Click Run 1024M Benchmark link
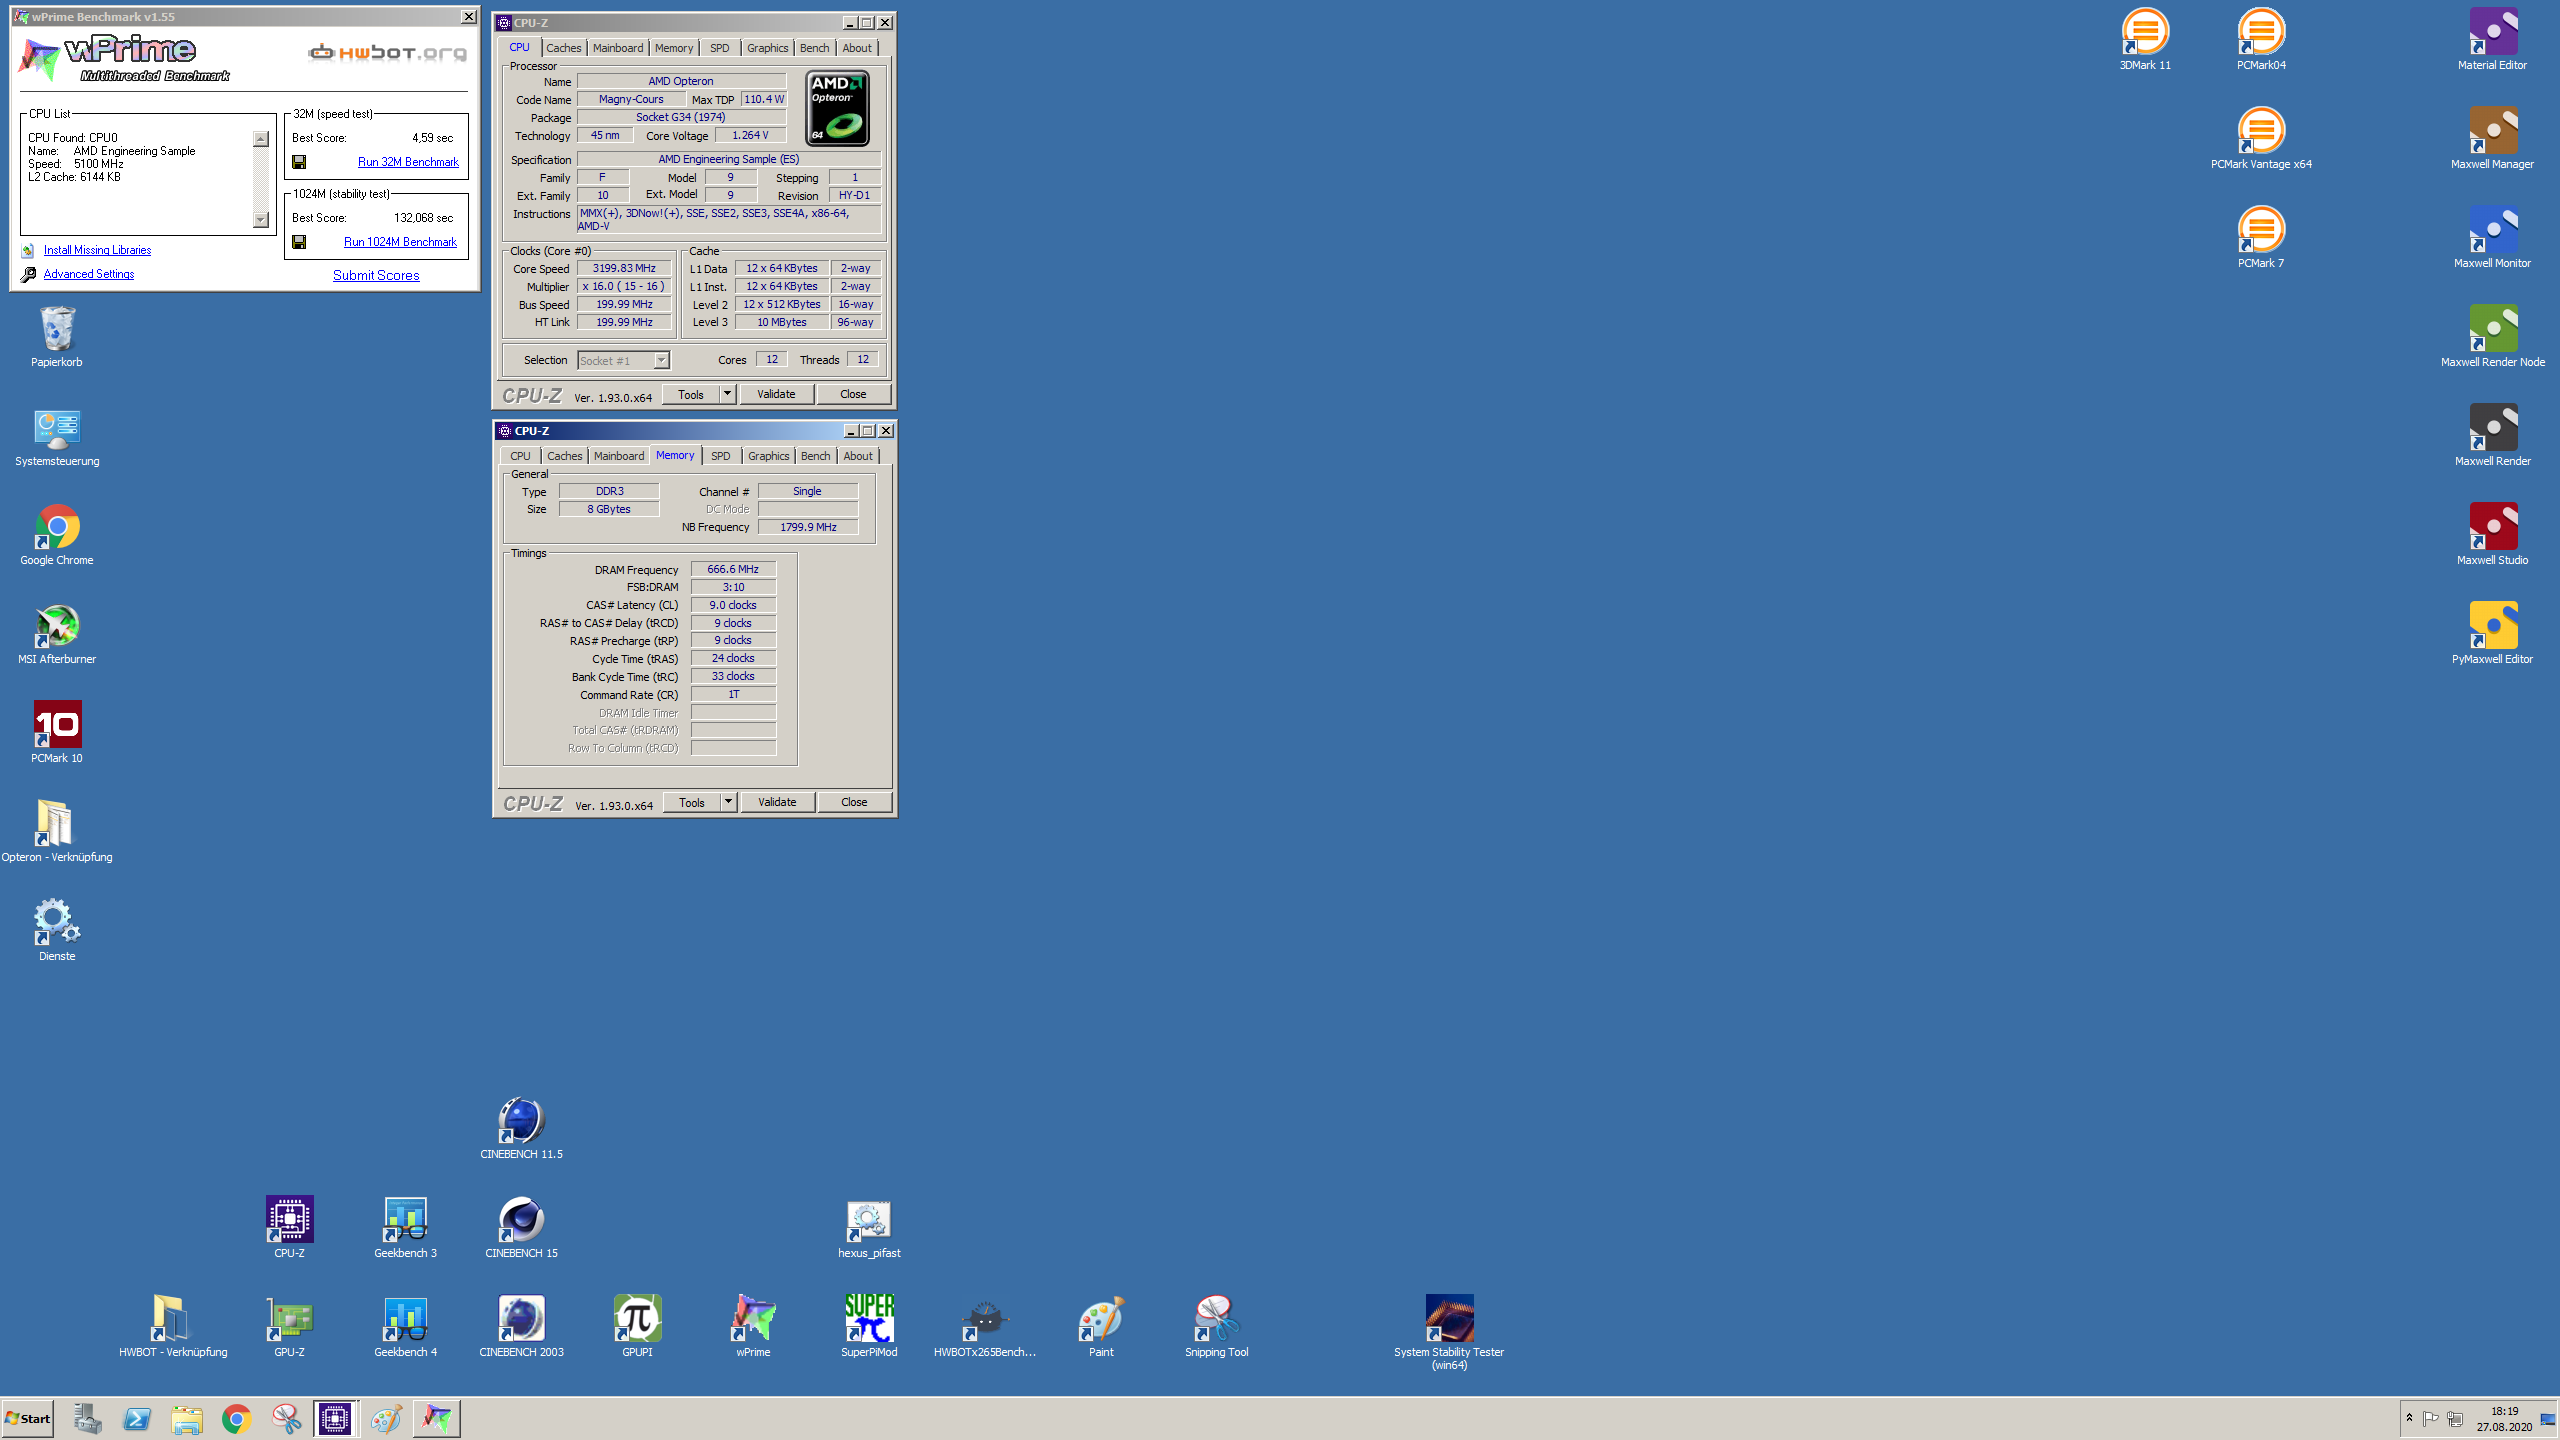The image size is (2560, 1440). coord(400,242)
